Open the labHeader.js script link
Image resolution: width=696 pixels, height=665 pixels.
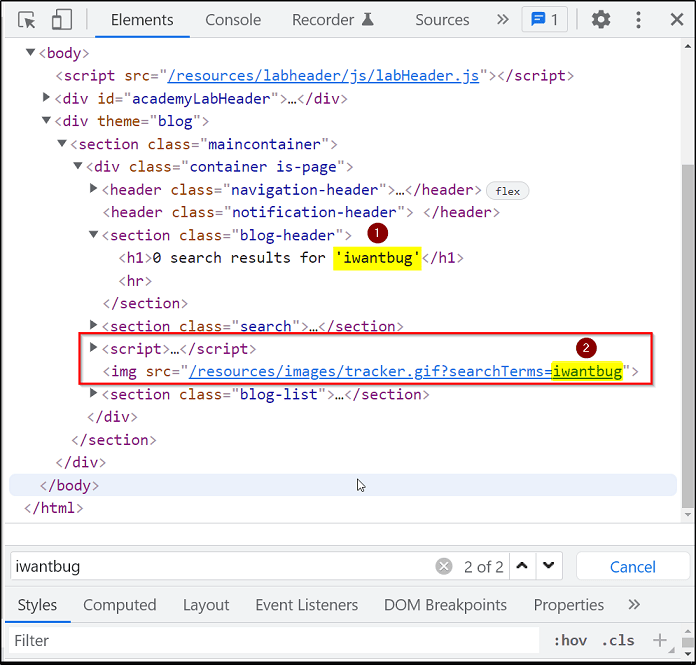[323, 75]
